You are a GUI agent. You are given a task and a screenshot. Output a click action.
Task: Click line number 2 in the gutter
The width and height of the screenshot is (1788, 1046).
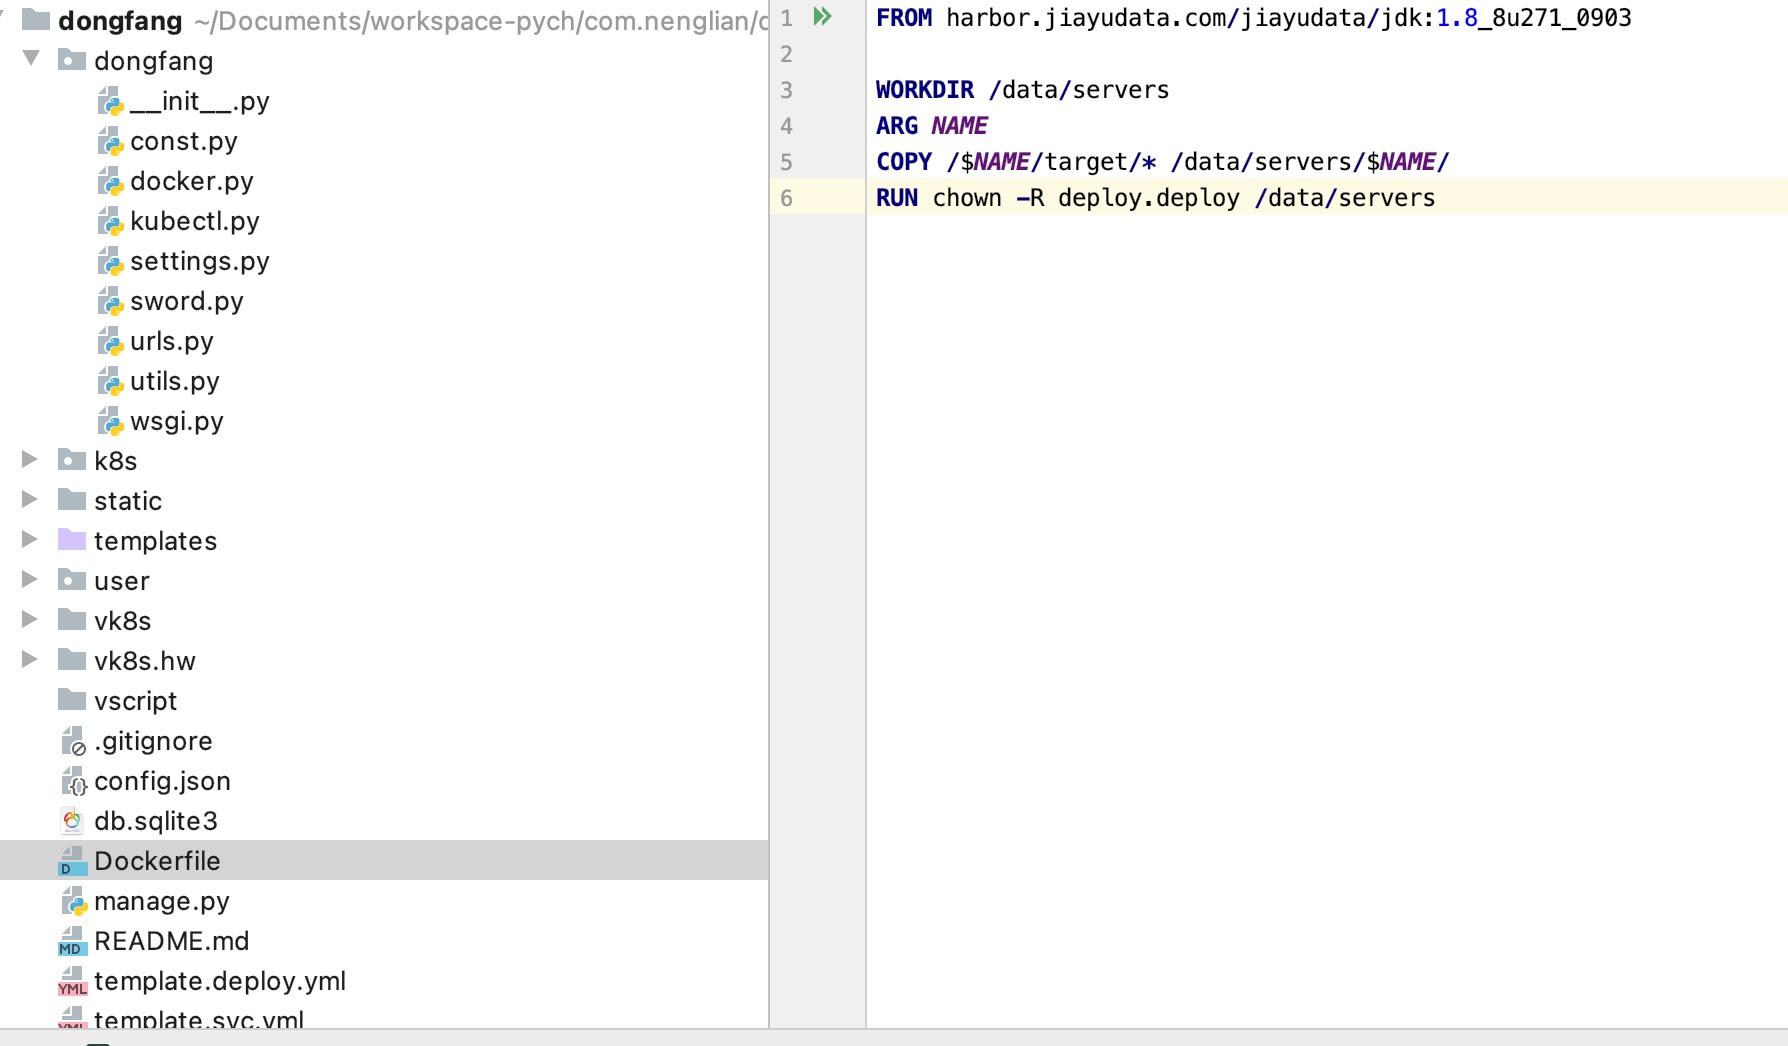(787, 54)
